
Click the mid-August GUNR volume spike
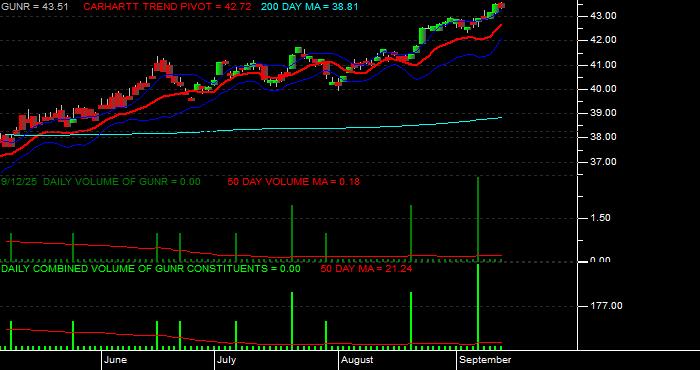411,233
